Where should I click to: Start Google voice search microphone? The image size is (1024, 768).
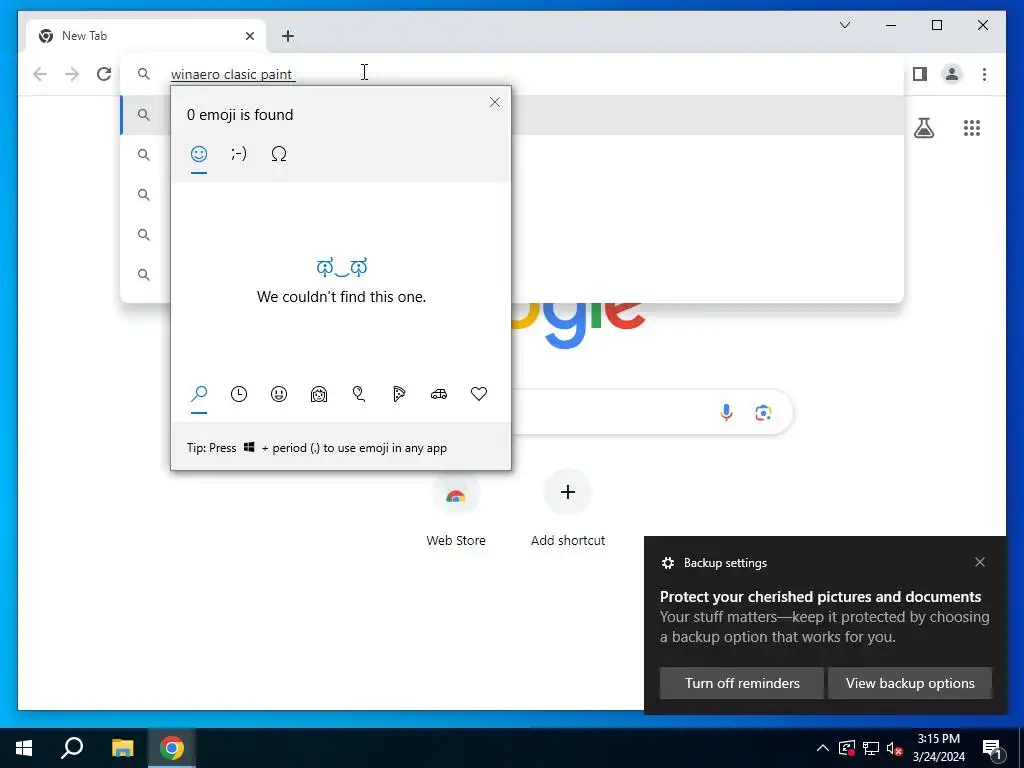726,412
